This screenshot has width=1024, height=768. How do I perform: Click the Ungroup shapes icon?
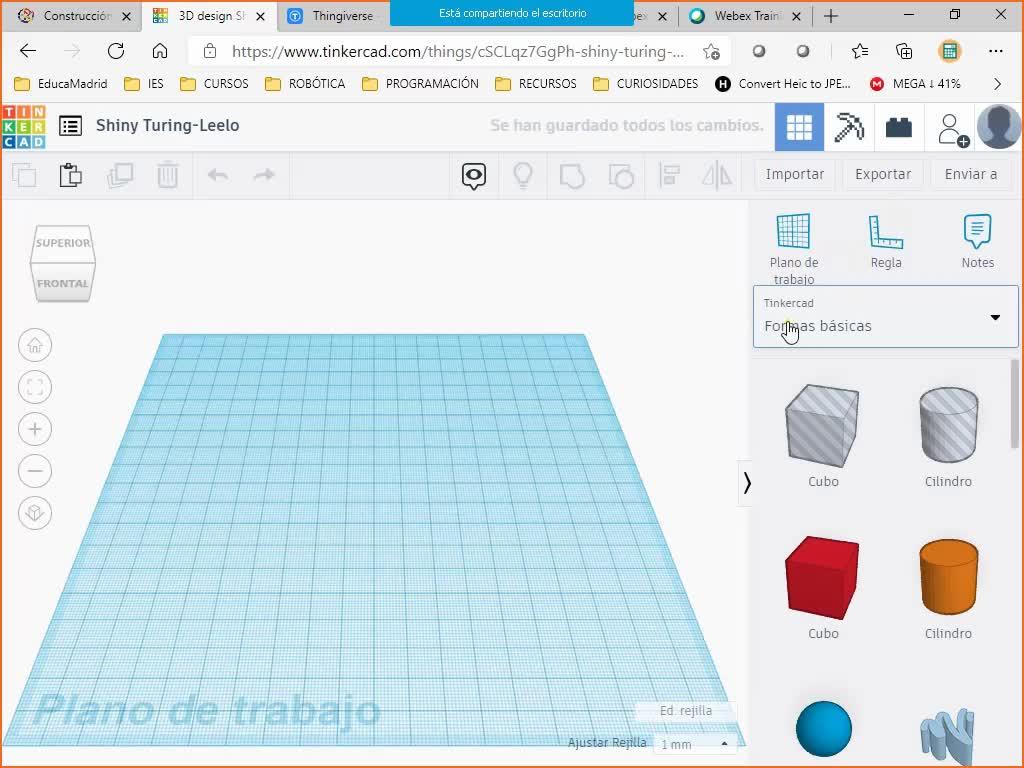[621, 176]
